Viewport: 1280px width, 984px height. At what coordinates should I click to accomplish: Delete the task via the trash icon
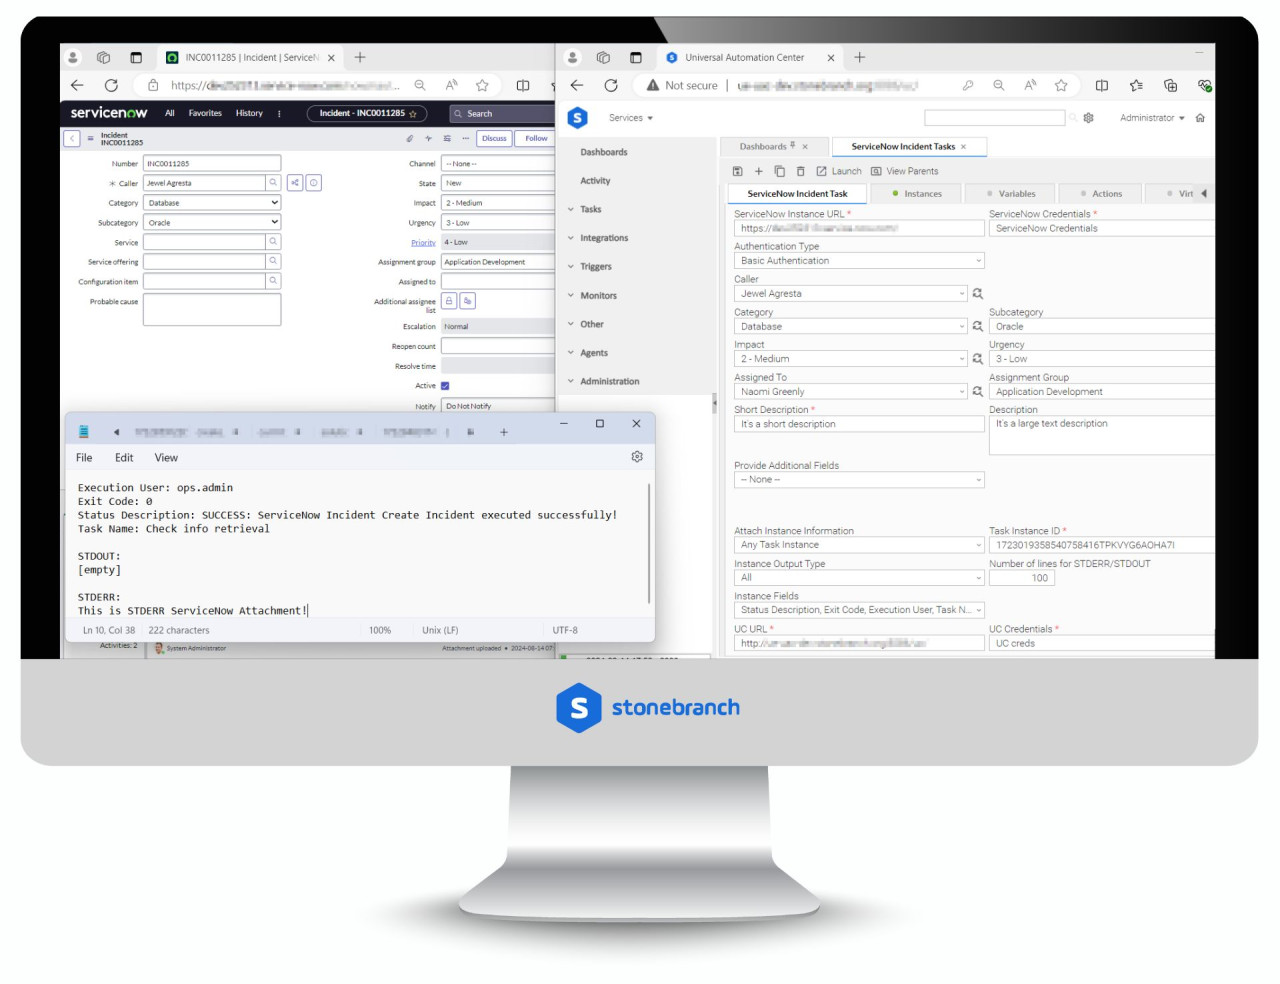click(x=800, y=171)
